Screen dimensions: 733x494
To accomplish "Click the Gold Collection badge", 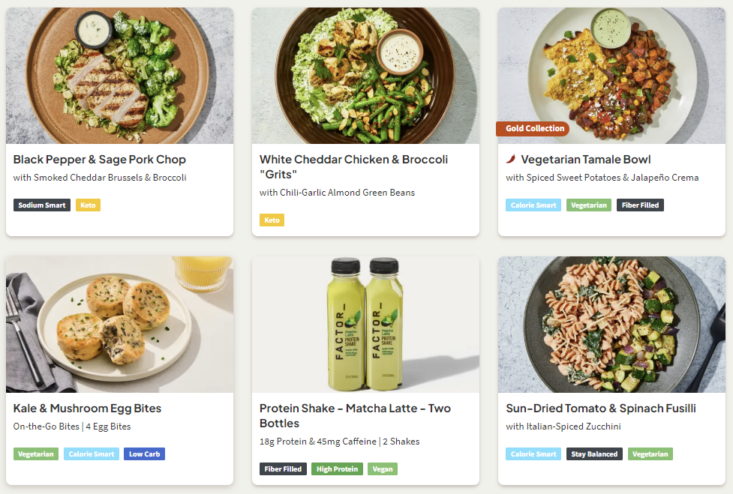I will point(535,129).
